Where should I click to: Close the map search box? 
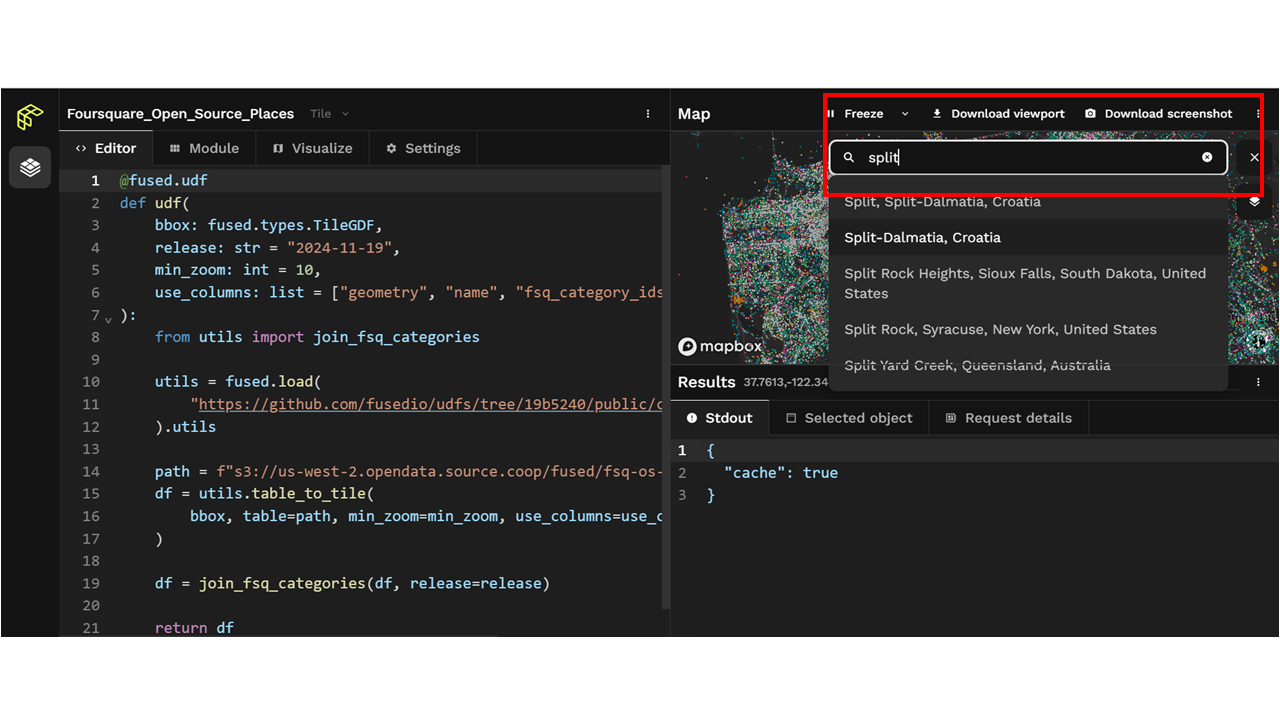1254,158
